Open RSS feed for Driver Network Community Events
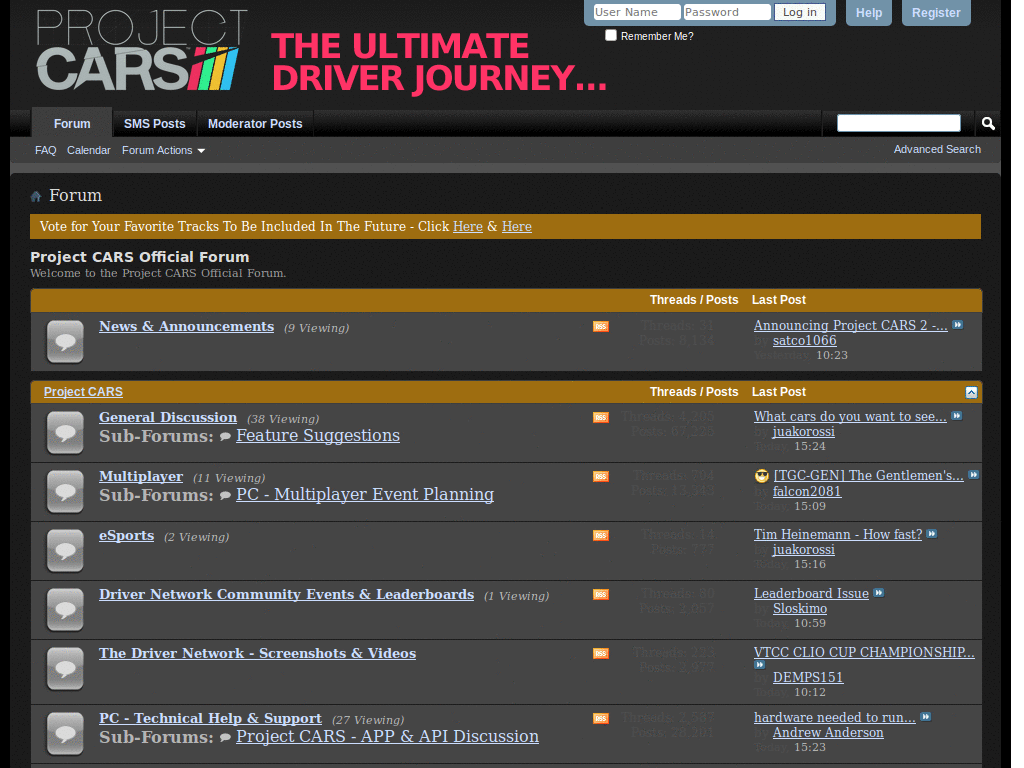The image size is (1024, 768). (601, 594)
